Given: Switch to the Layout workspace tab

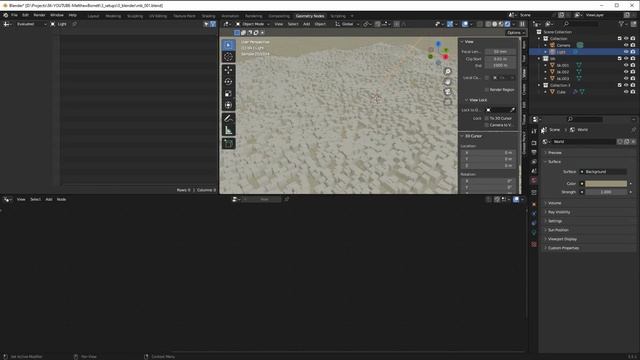Looking at the screenshot, I should point(93,16).
